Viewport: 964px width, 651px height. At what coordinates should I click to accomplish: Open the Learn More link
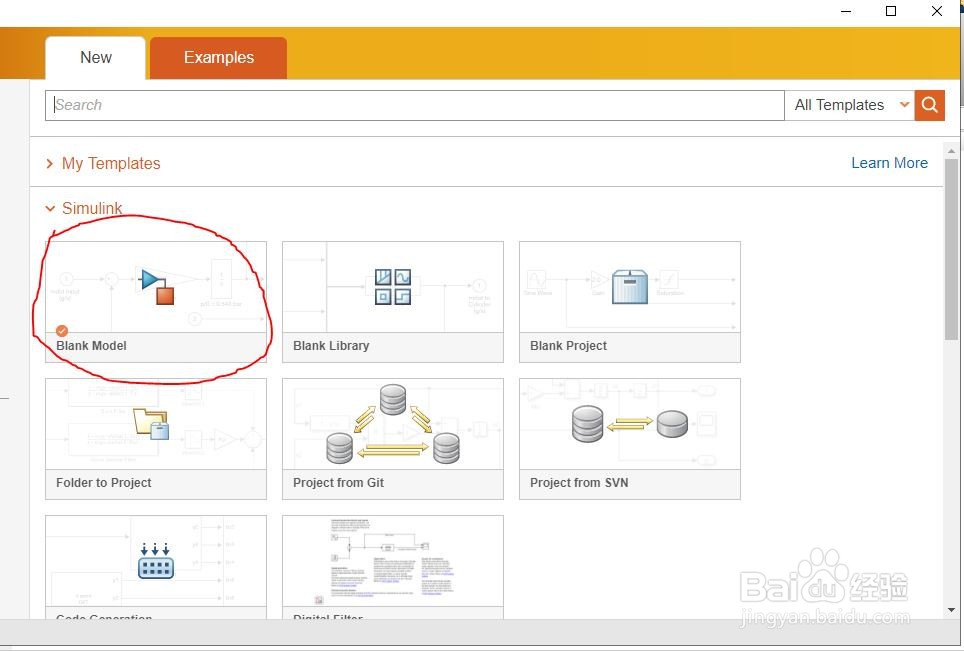(x=889, y=163)
